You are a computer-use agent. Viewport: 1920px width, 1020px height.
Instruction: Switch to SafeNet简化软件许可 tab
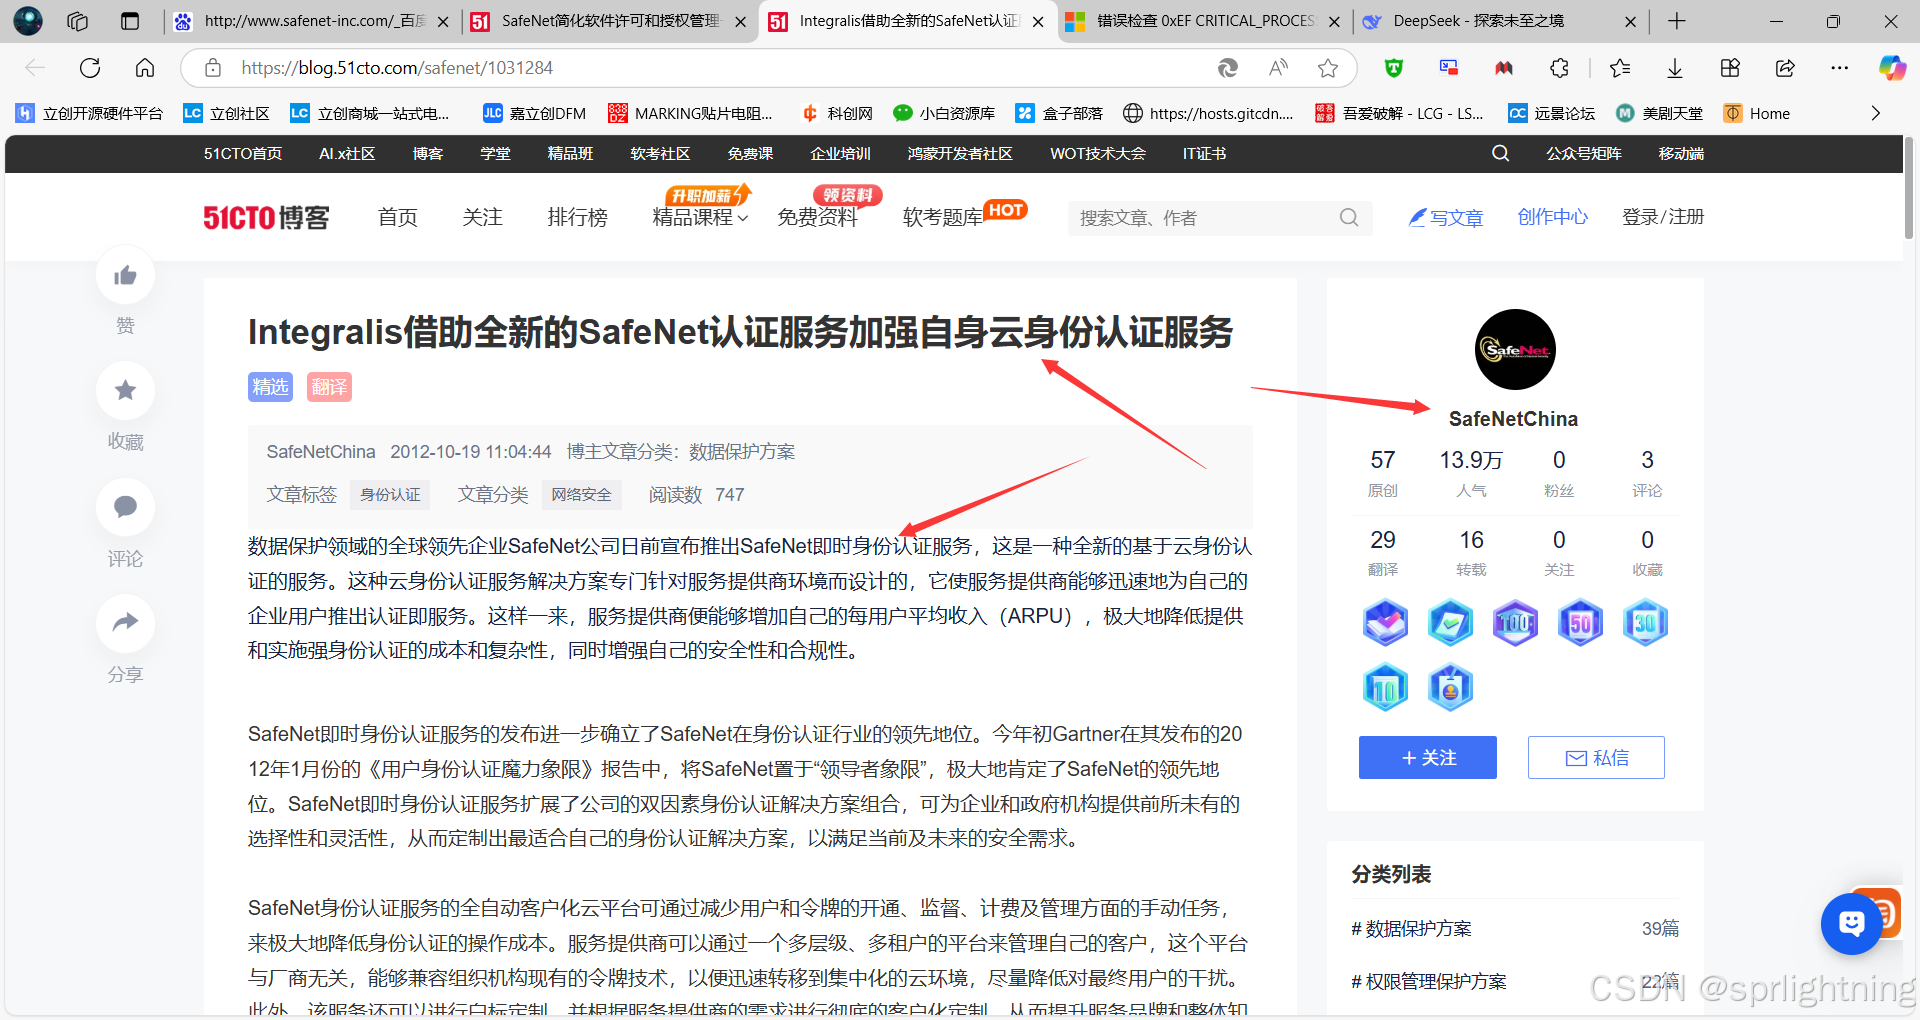[x=608, y=21]
